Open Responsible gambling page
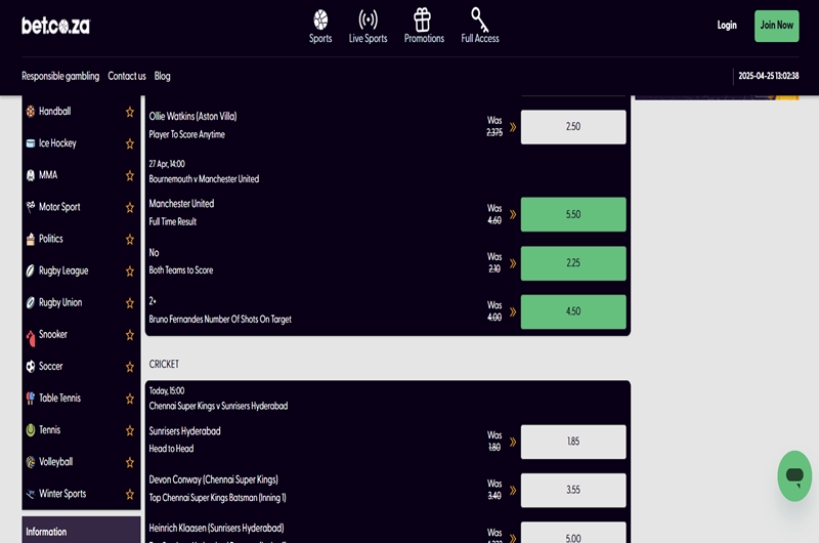This screenshot has width=819, height=543. [x=60, y=76]
